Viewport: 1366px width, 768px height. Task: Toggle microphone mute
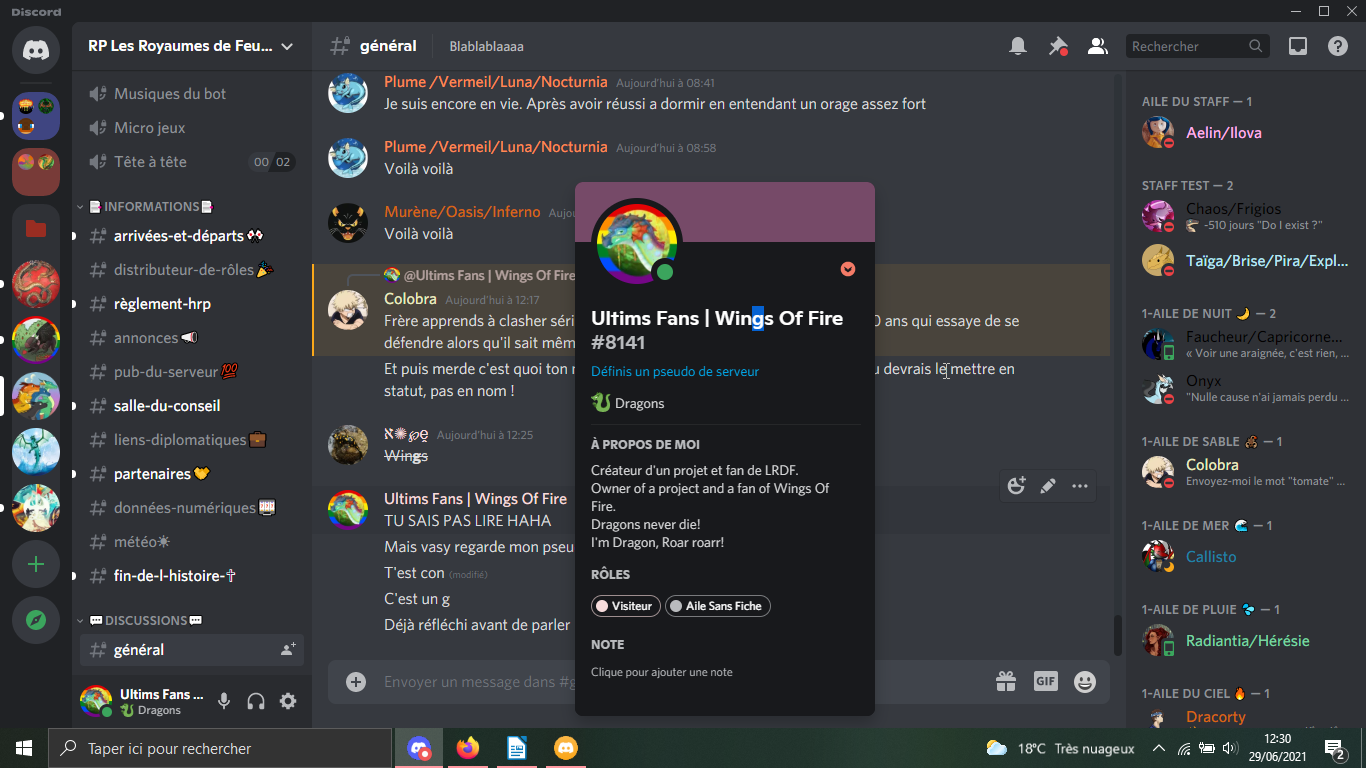(224, 701)
